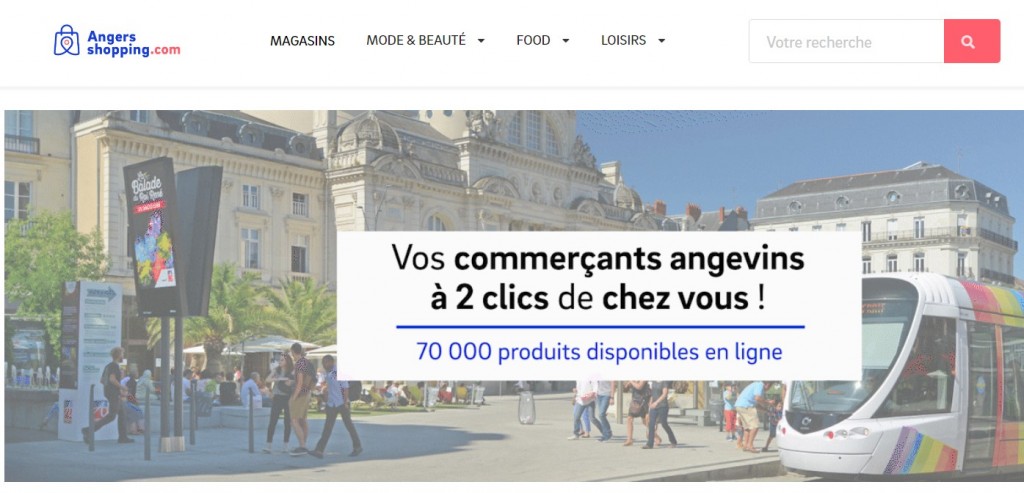Open the MODE & BEAUTÉ menu
Viewport: 1024px width, 493px height.
point(416,40)
